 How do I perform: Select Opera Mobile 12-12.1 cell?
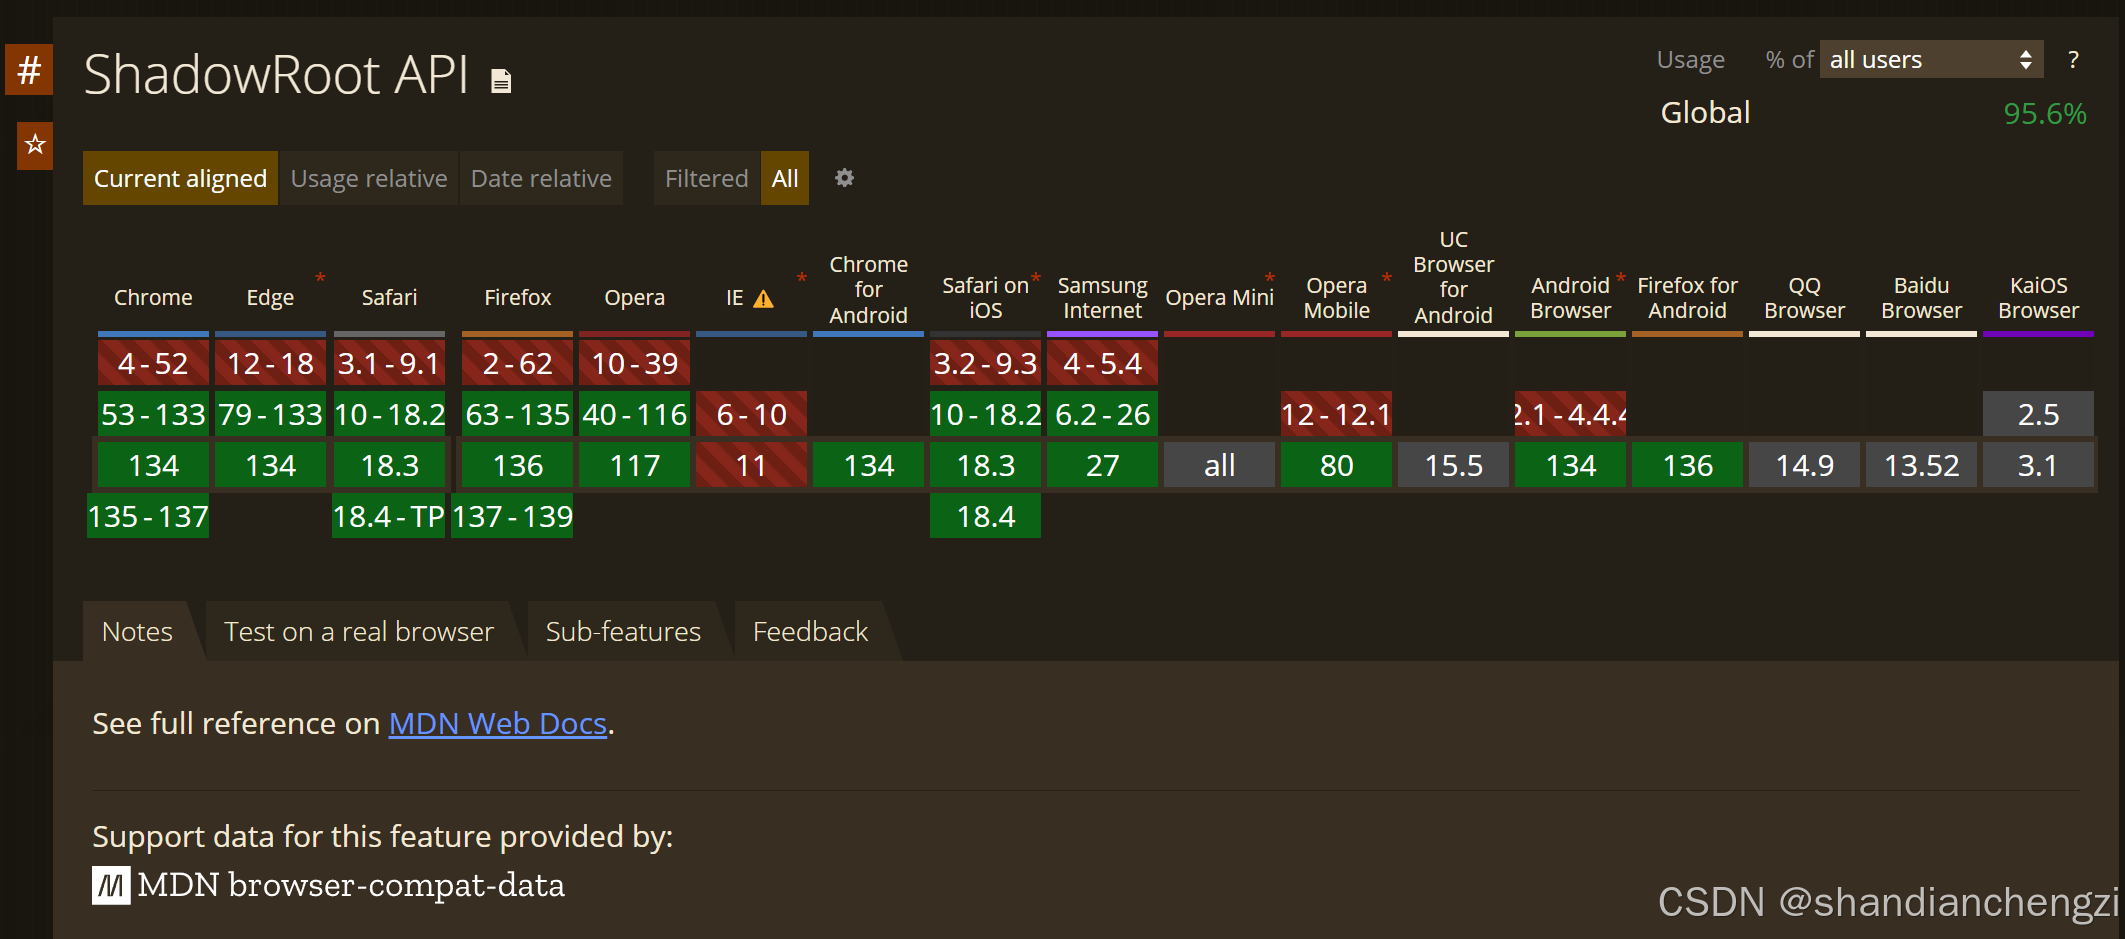point(1336,414)
